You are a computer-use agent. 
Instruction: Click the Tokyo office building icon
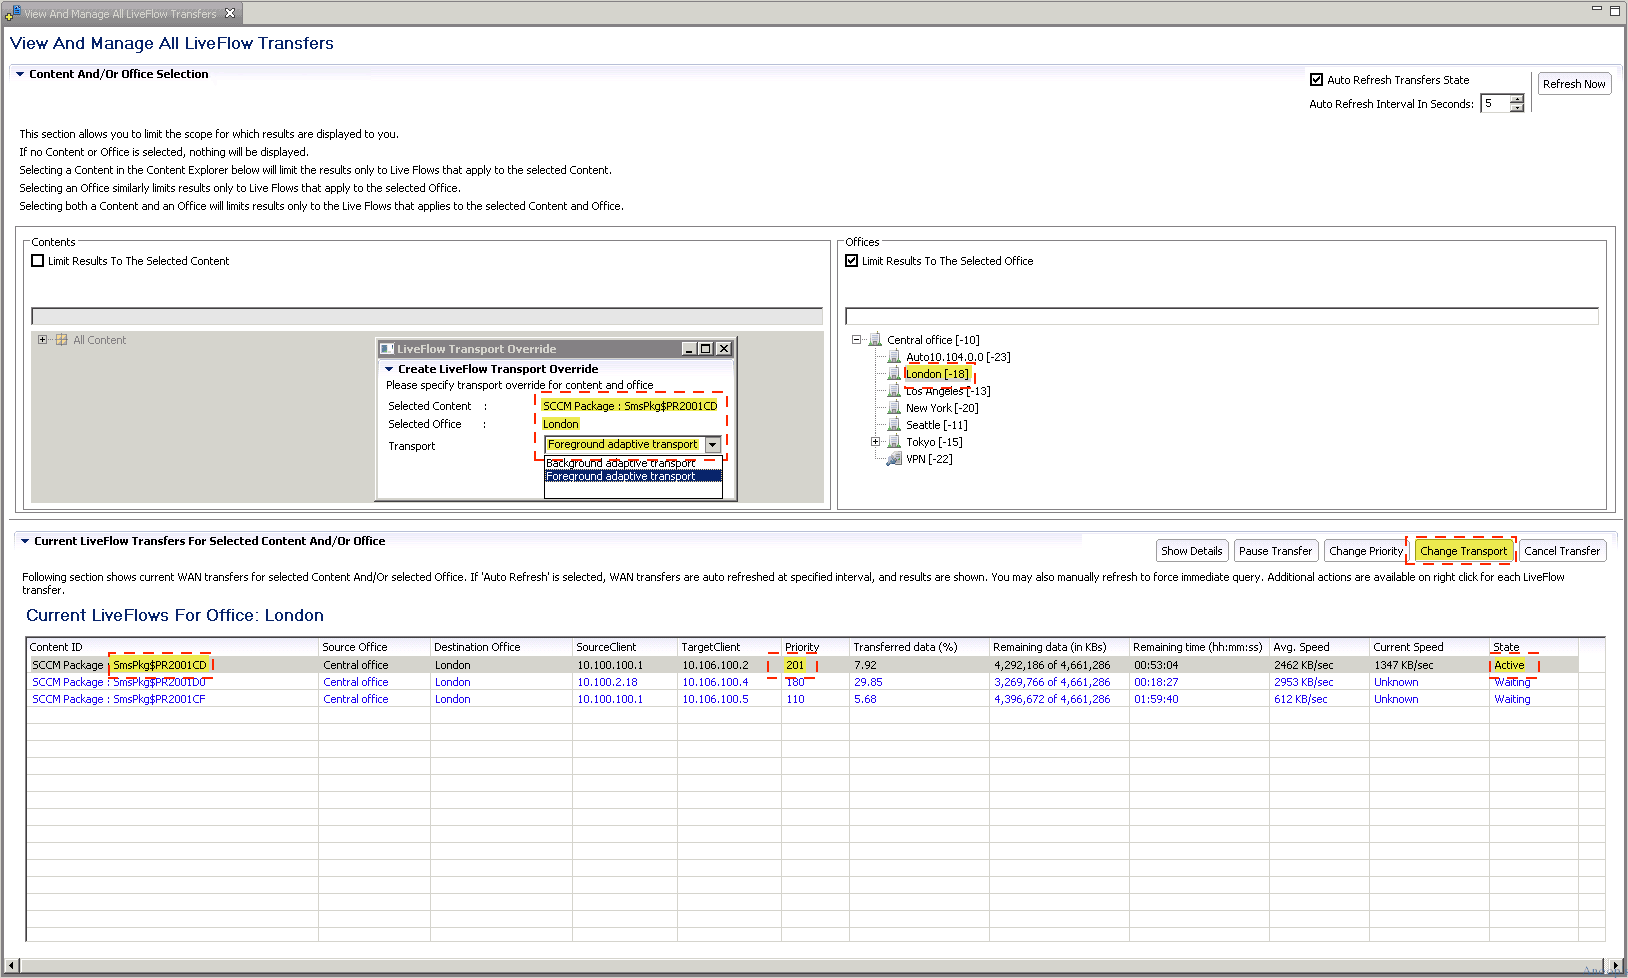[x=894, y=442]
